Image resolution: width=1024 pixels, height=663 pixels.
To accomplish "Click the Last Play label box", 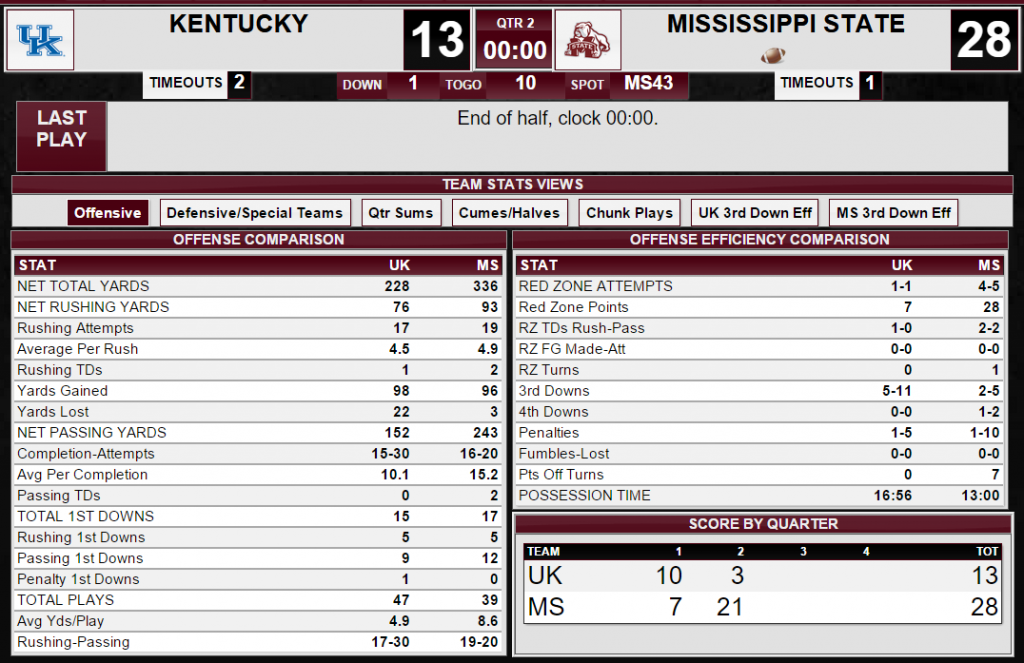I will click(61, 136).
